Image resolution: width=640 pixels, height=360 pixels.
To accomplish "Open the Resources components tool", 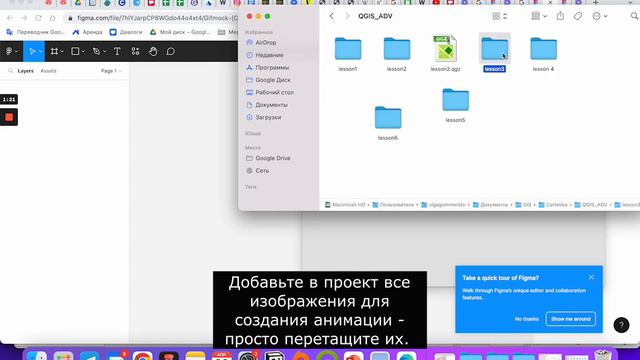I will tap(135, 51).
